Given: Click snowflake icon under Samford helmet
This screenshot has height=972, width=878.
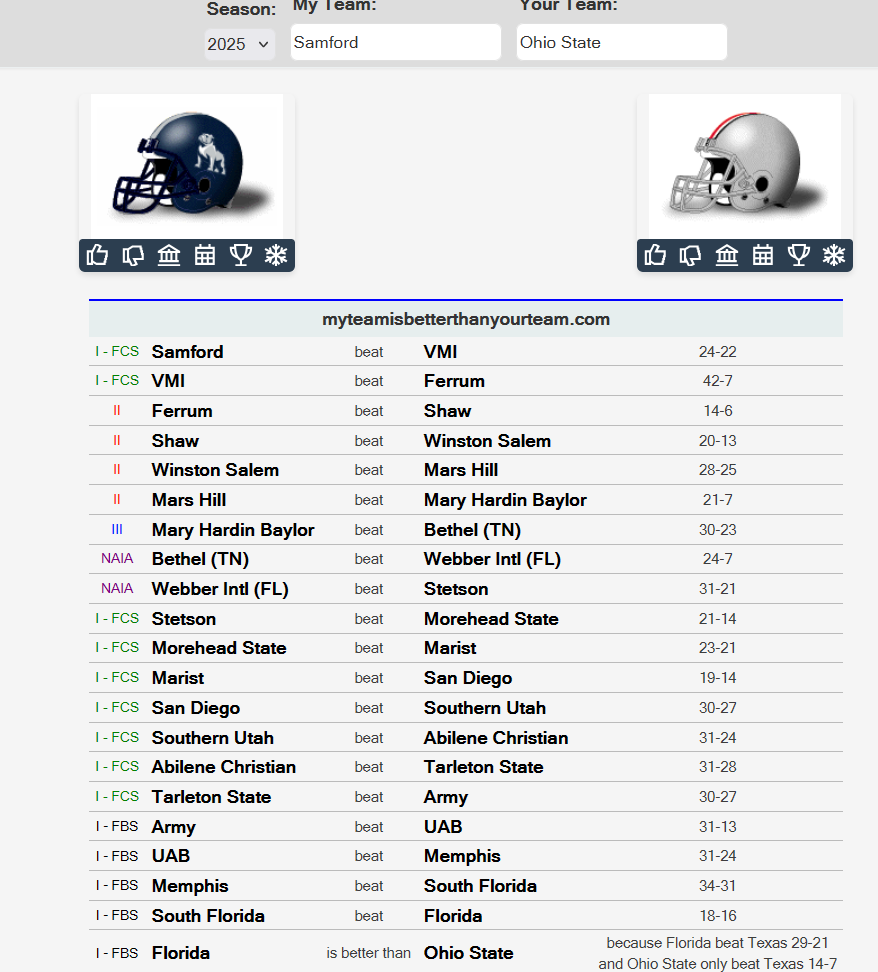Looking at the screenshot, I should [276, 255].
